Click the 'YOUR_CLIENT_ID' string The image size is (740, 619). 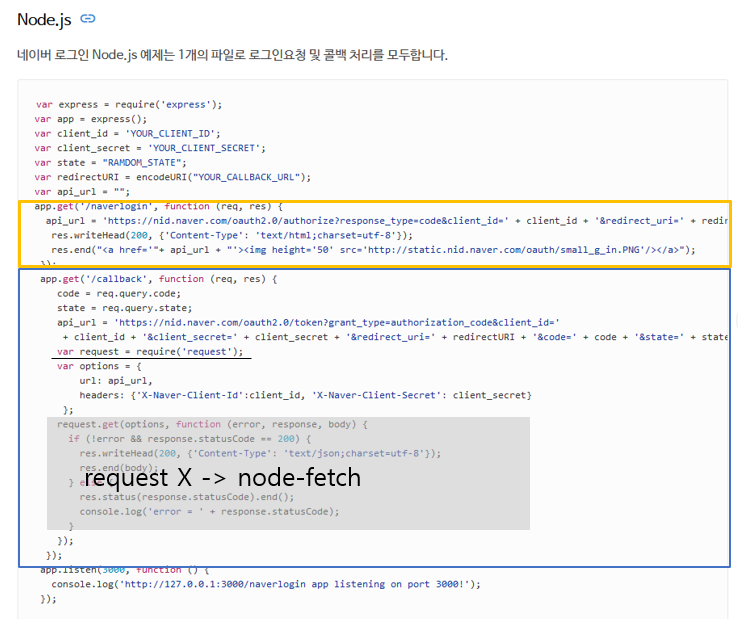pyautogui.click(x=170, y=134)
